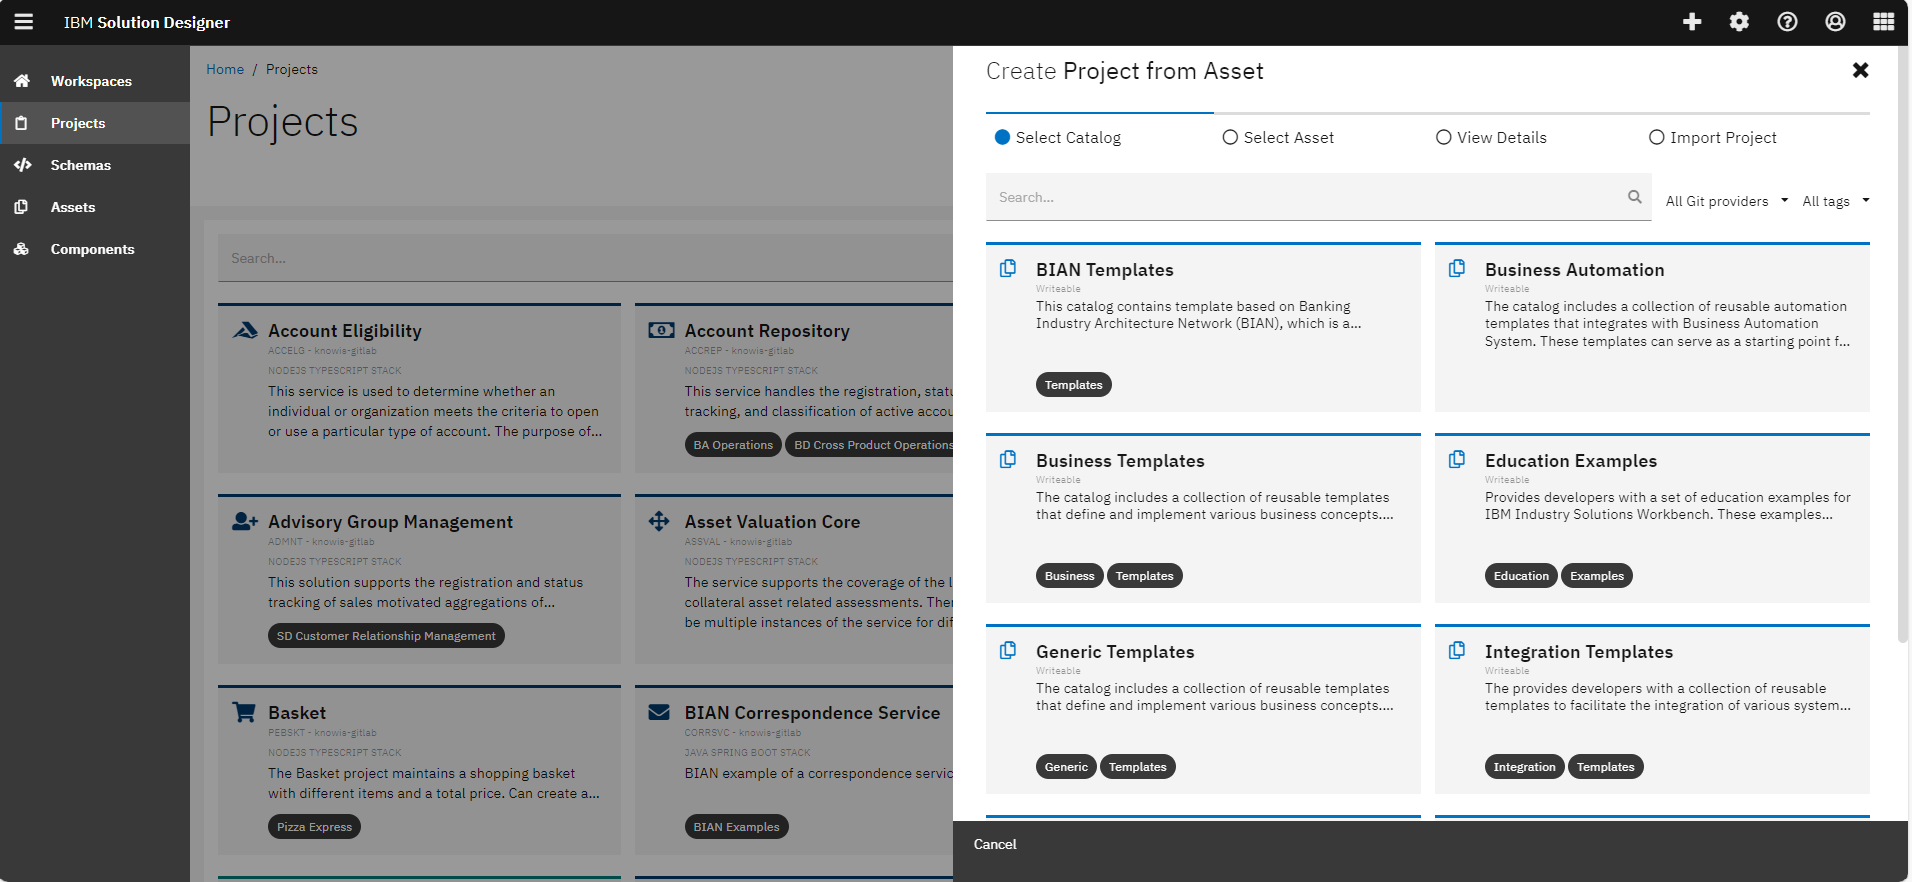Open the All Git providers dropdown

(1726, 201)
